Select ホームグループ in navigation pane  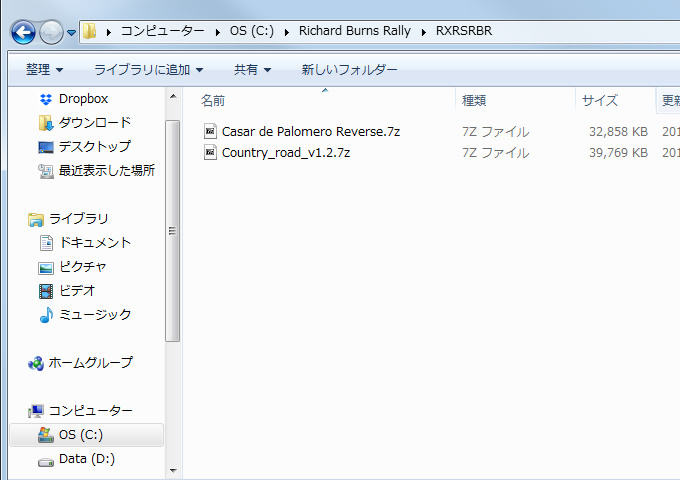click(x=91, y=362)
